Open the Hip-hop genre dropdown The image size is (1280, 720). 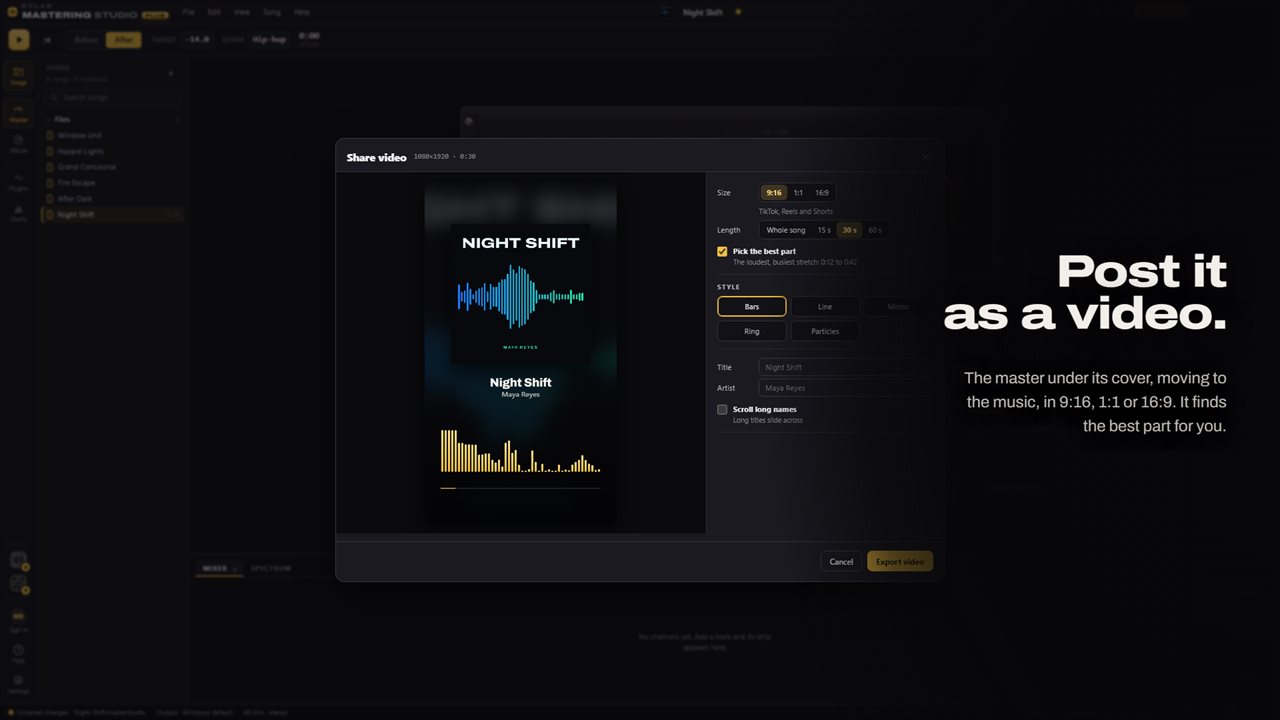[268, 40]
